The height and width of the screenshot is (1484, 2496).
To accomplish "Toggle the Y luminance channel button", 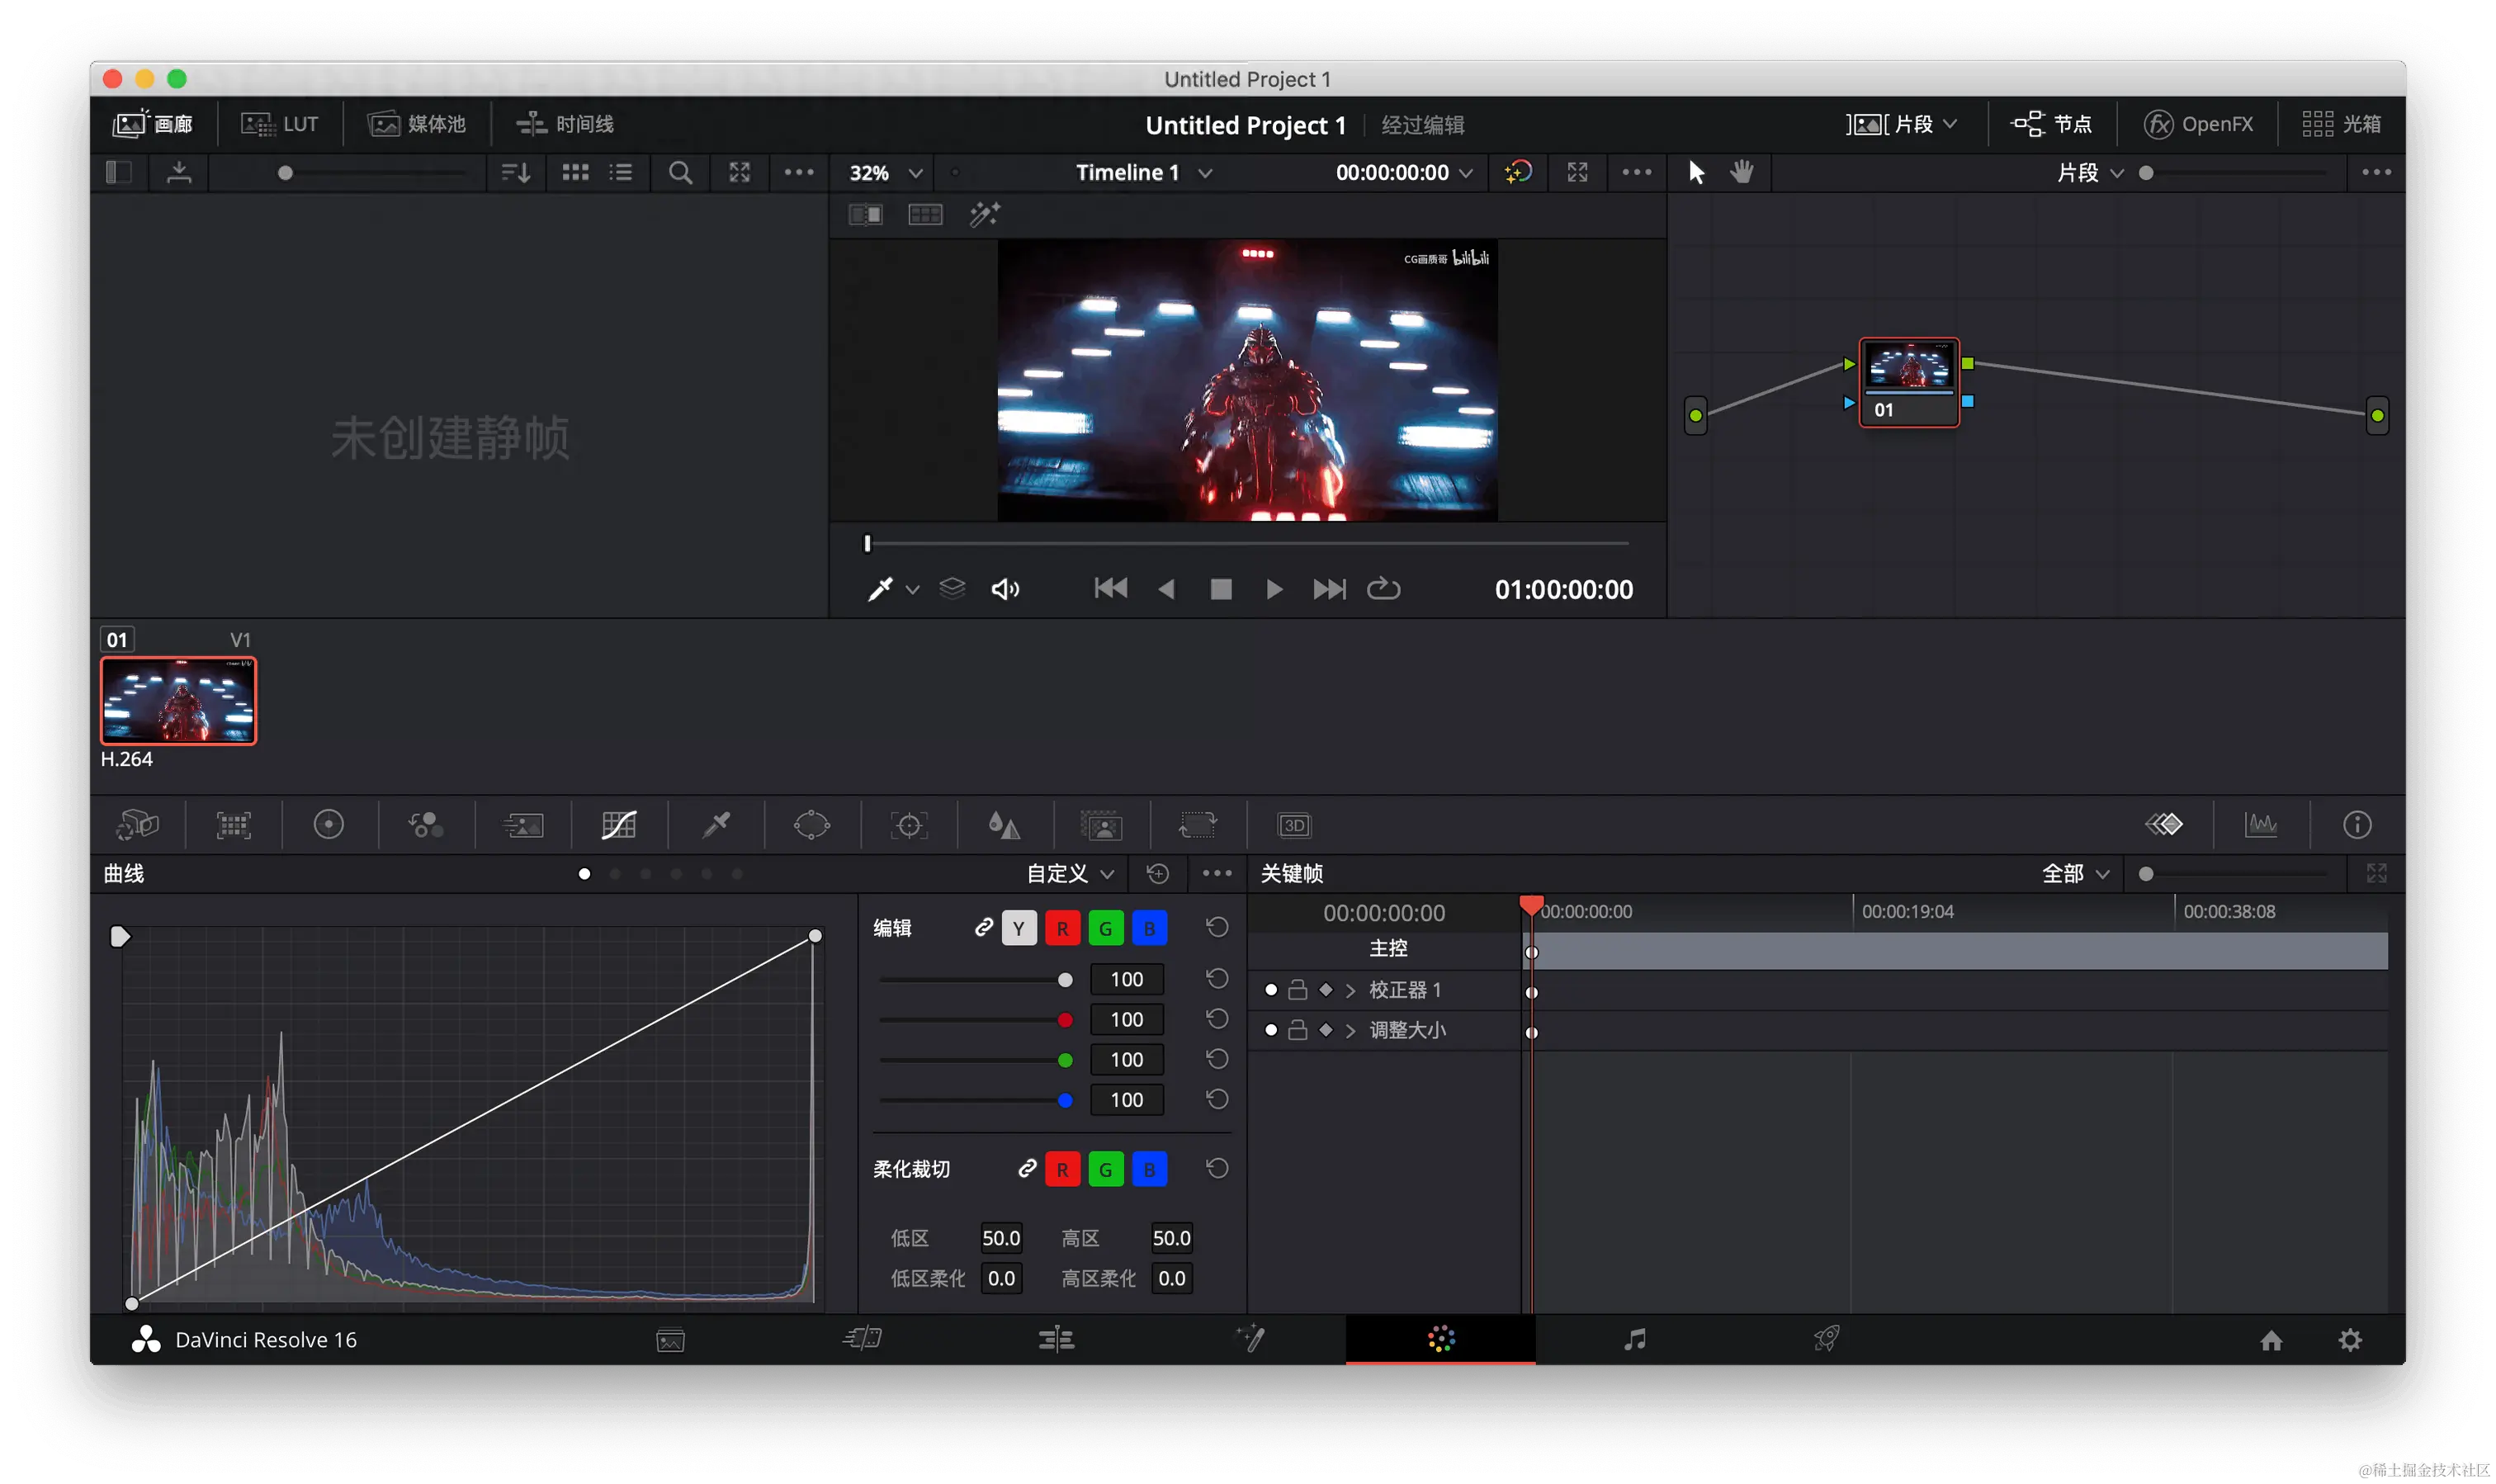I will [x=1018, y=928].
